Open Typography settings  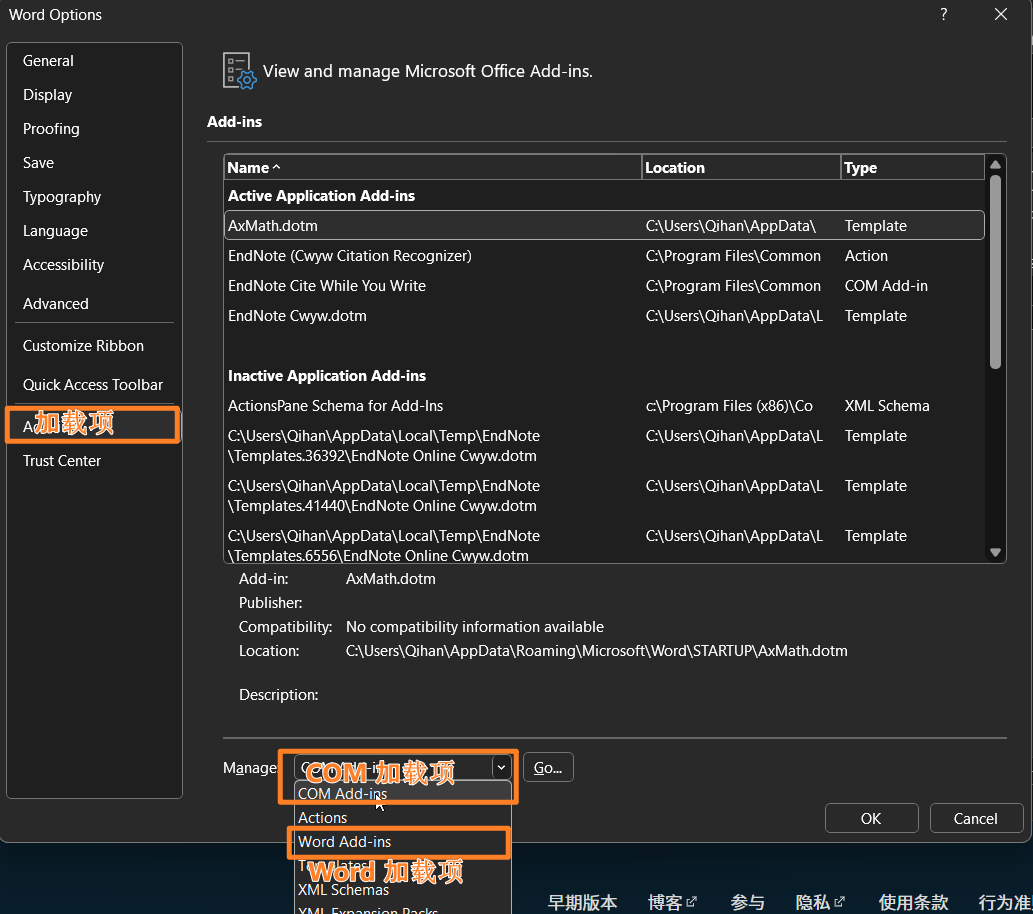94,197
